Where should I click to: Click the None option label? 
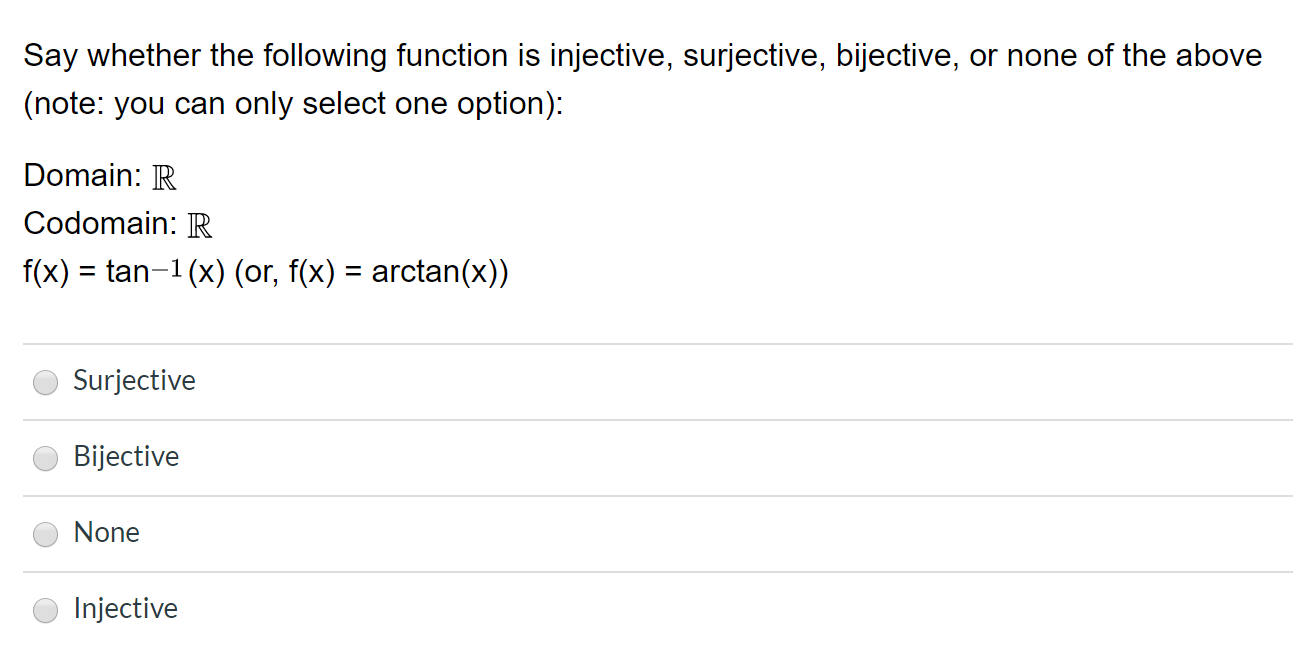click(107, 533)
